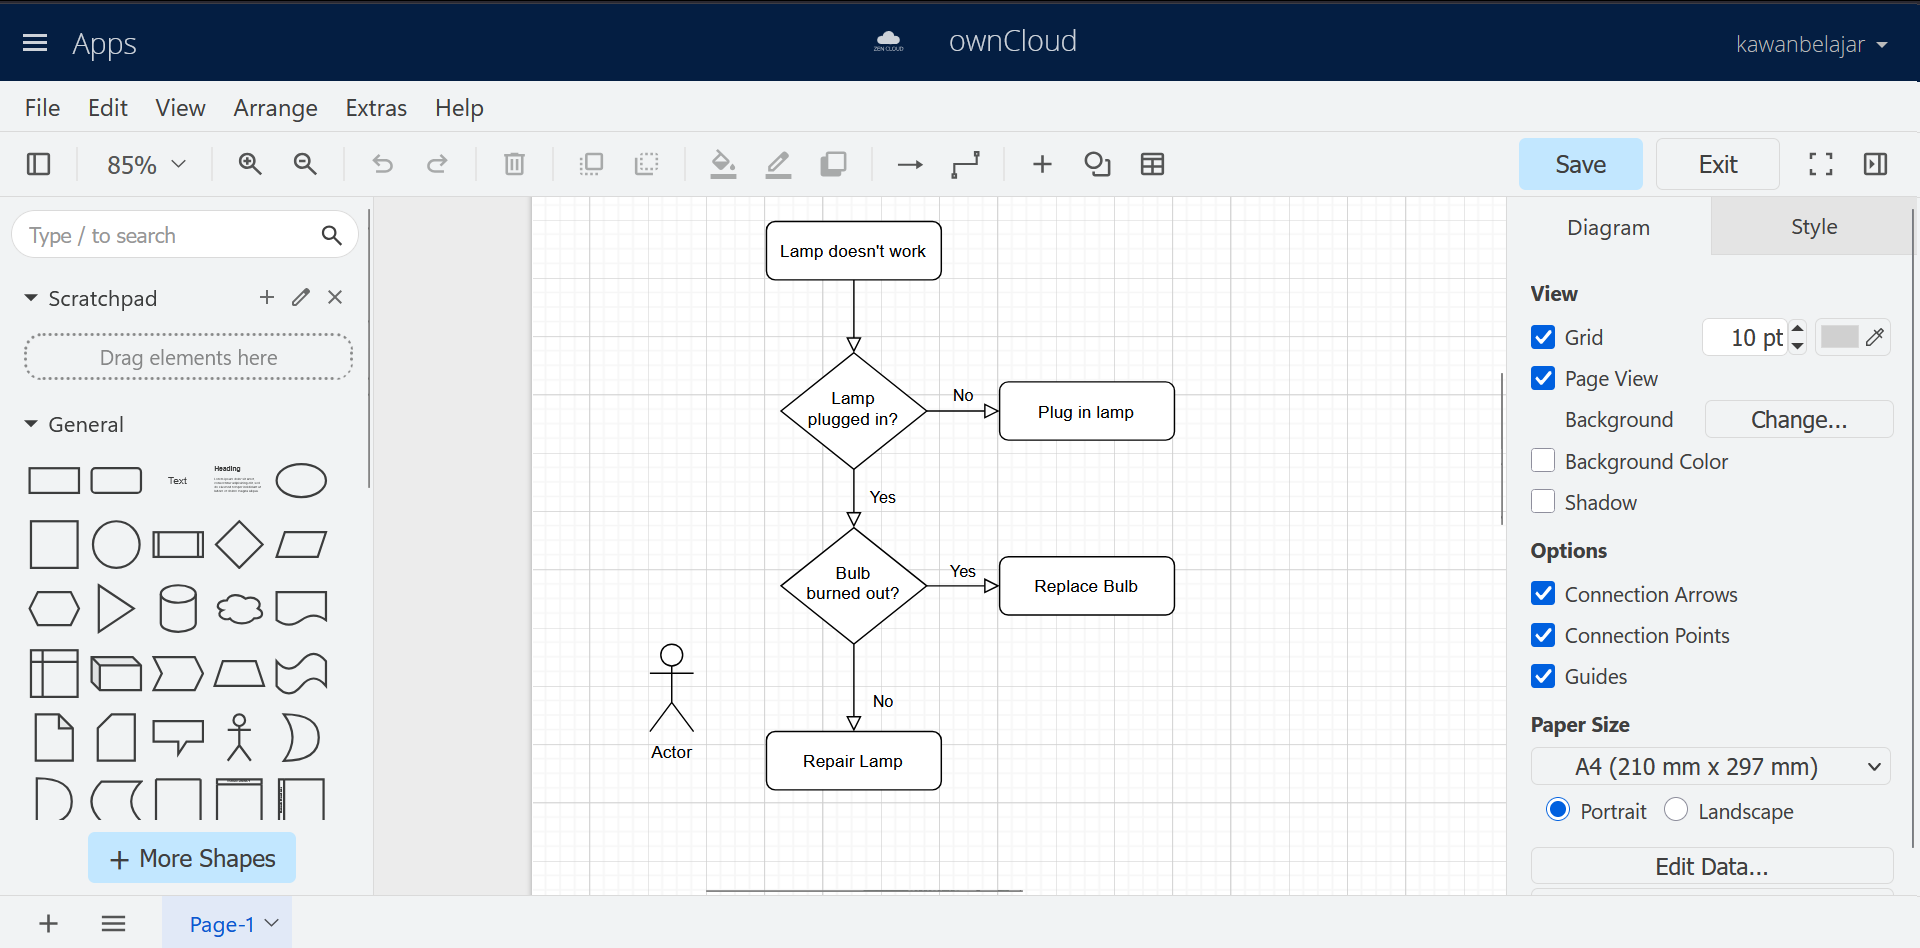Select Landscape orientation
1920x948 pixels.
coord(1676,810)
